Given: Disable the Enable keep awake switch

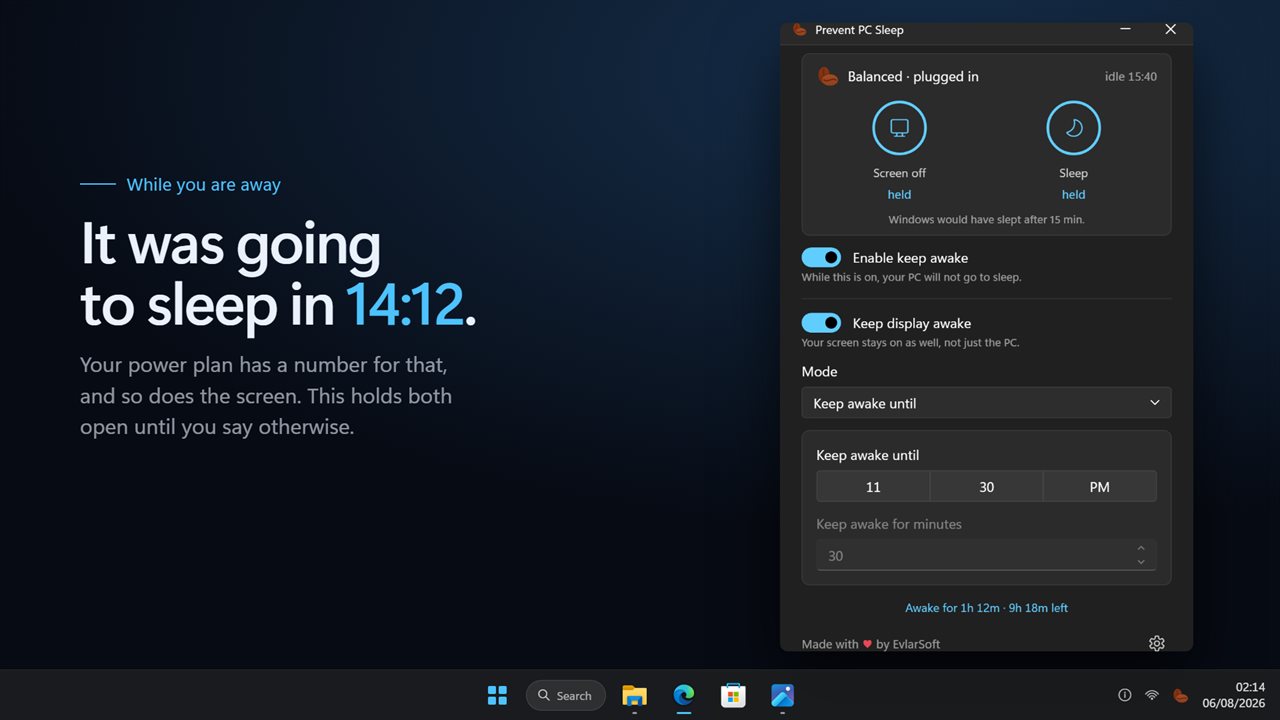Looking at the screenshot, I should (821, 258).
